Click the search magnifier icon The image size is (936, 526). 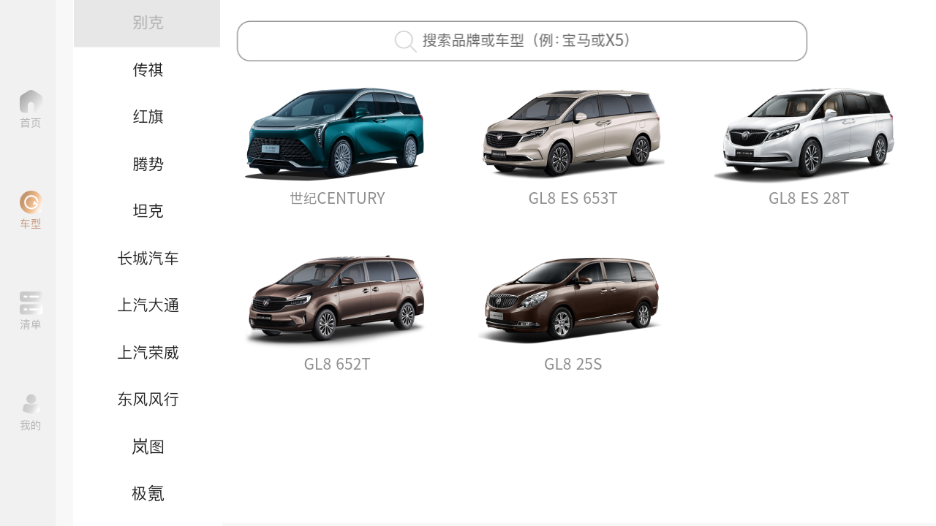405,41
